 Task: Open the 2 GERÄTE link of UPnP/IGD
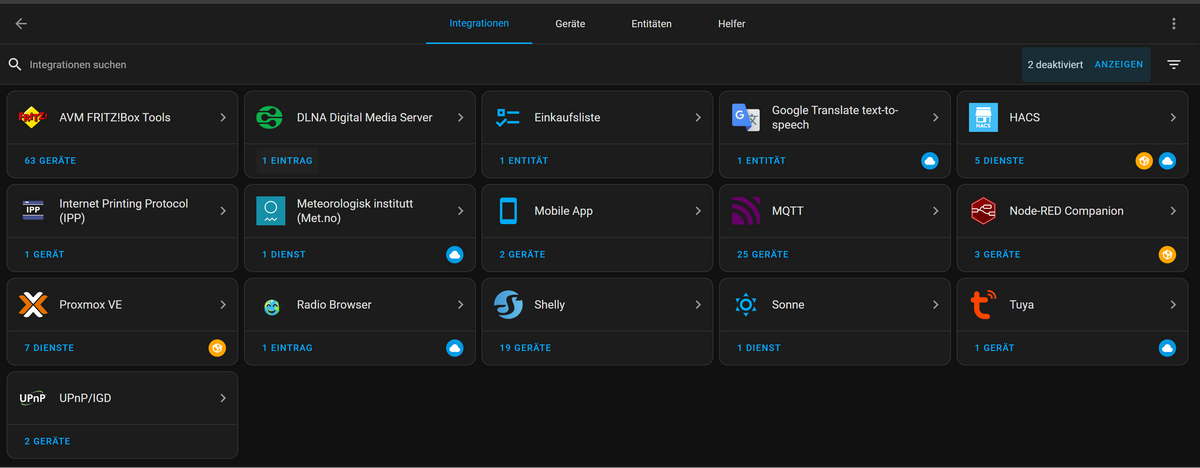[x=48, y=441]
